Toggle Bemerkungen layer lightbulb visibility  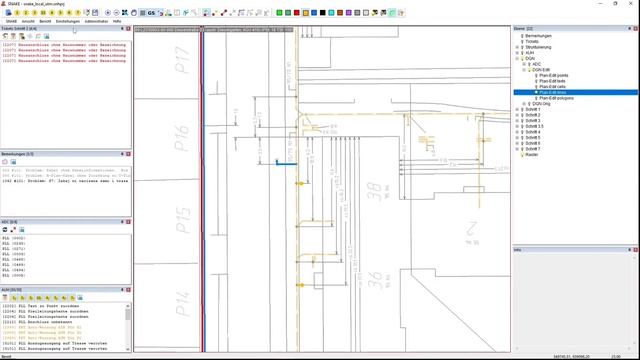point(522,36)
